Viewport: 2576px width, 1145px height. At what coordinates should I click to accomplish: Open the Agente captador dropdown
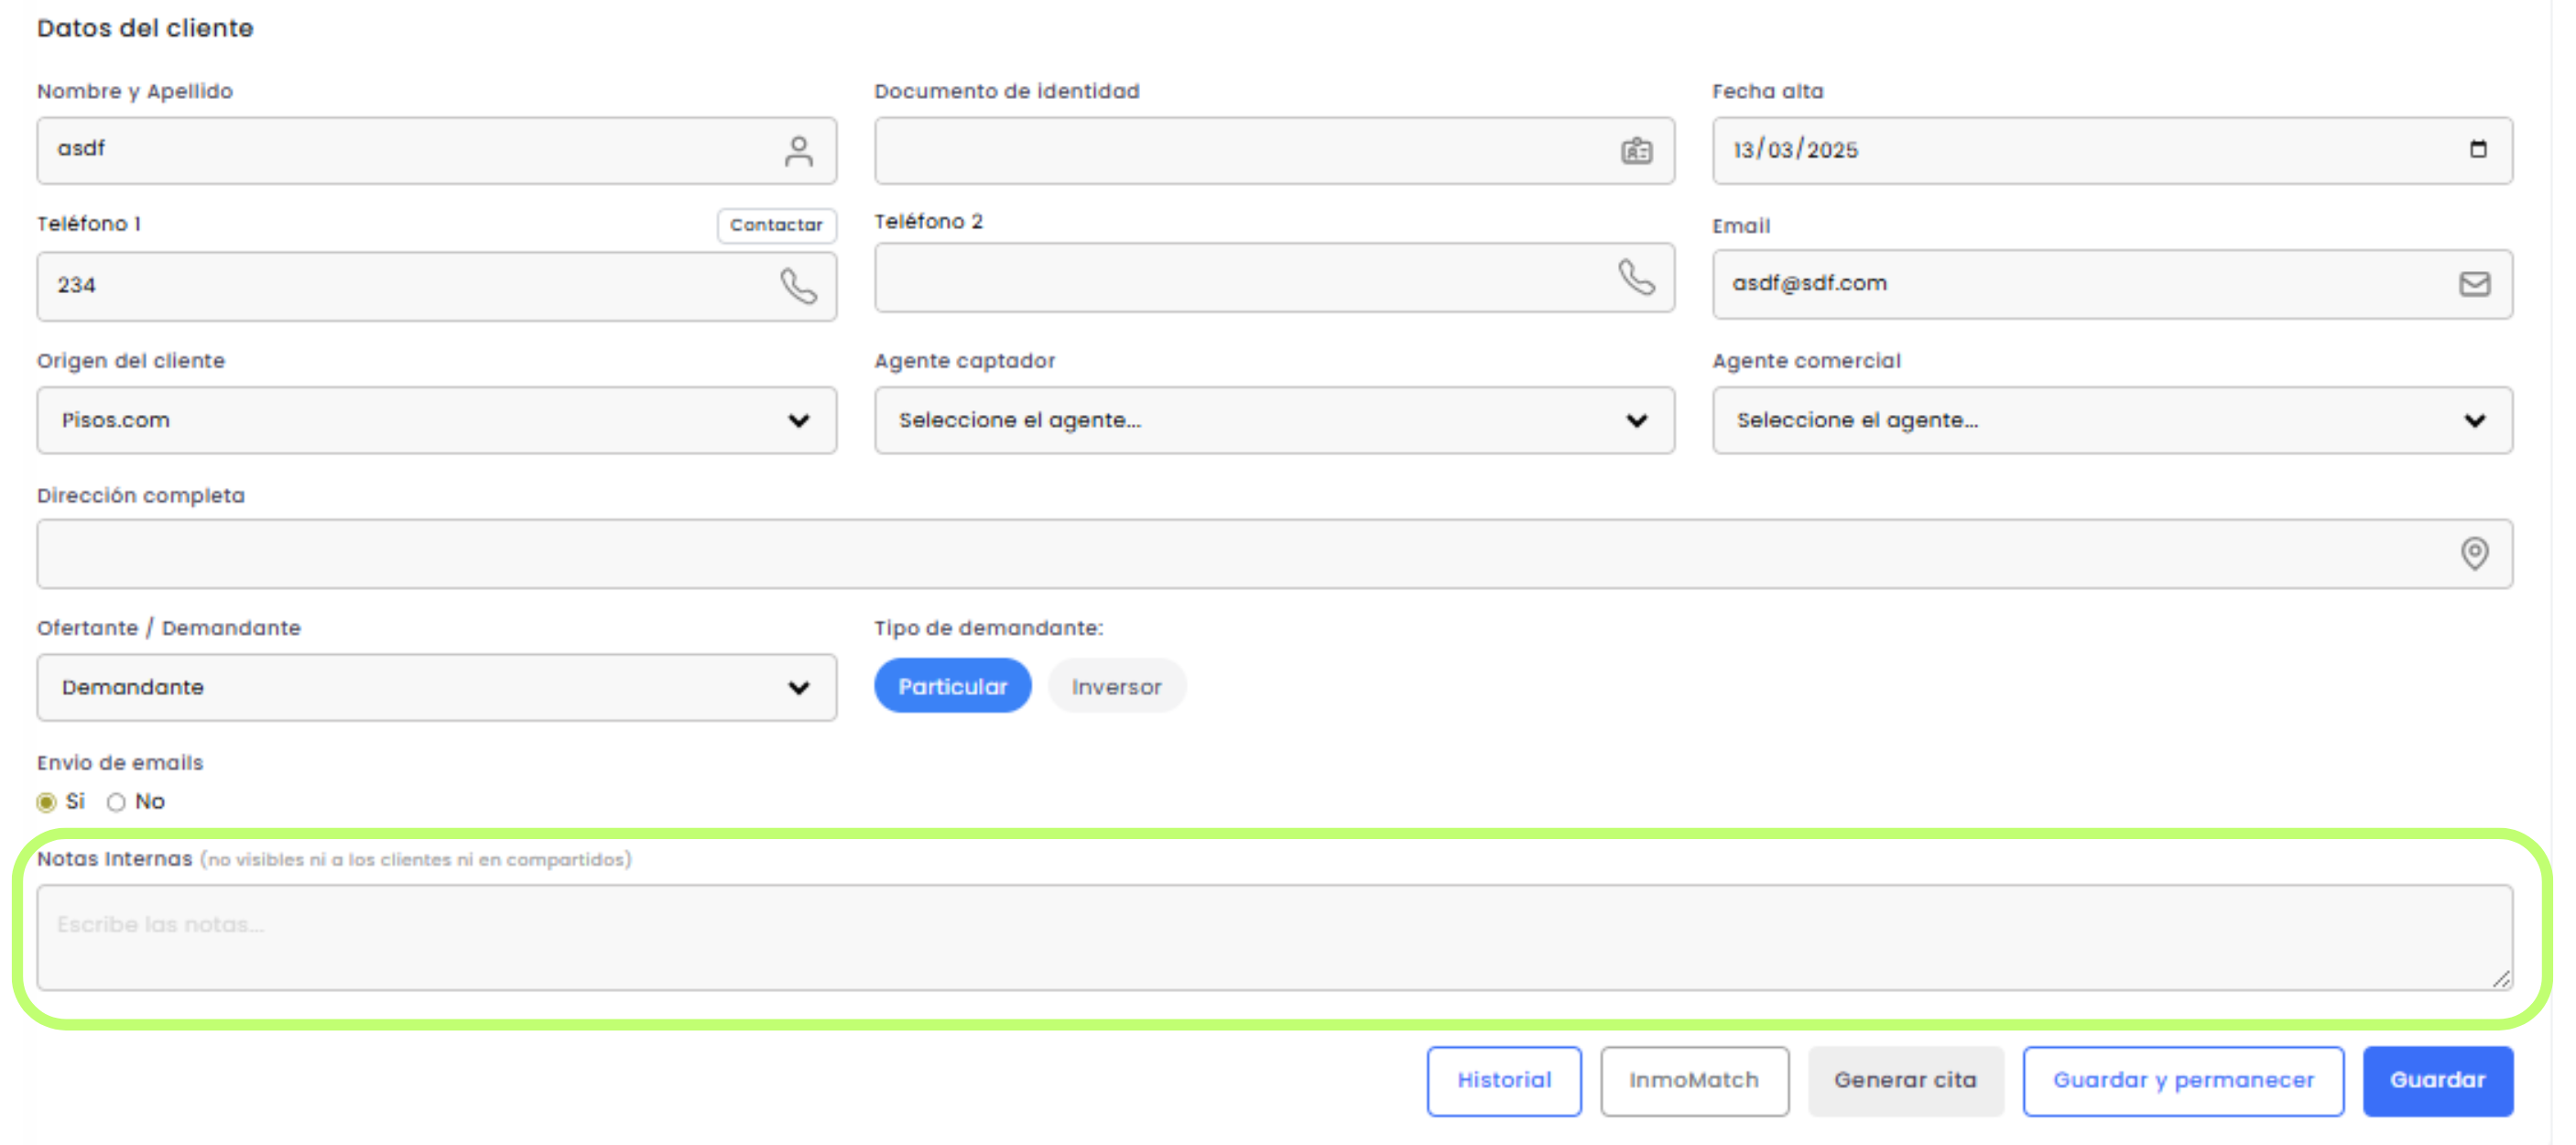click(1274, 420)
